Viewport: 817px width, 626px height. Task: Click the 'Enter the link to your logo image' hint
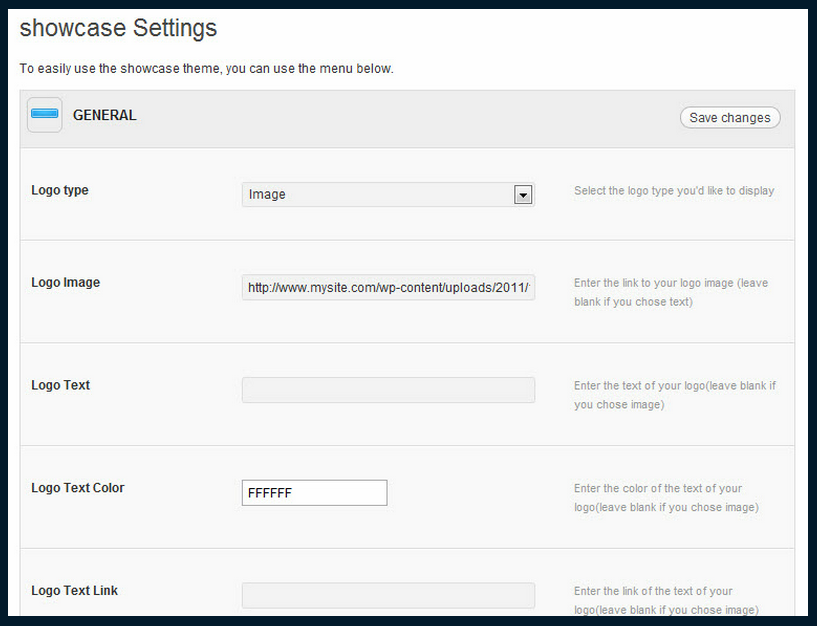point(671,292)
